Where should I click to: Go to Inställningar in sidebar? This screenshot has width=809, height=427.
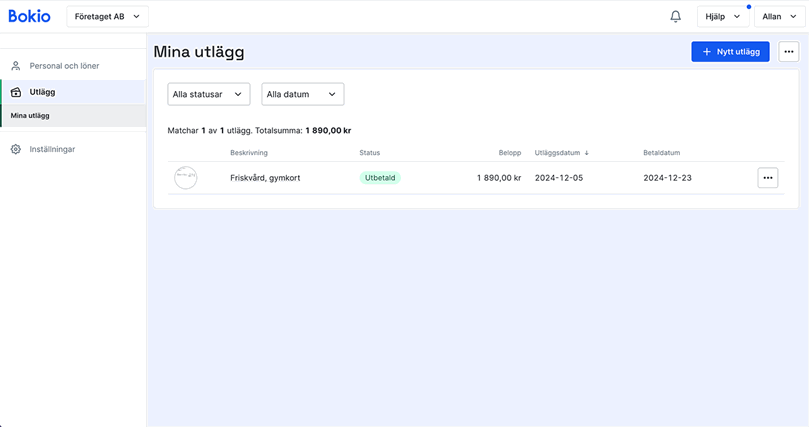(x=52, y=149)
